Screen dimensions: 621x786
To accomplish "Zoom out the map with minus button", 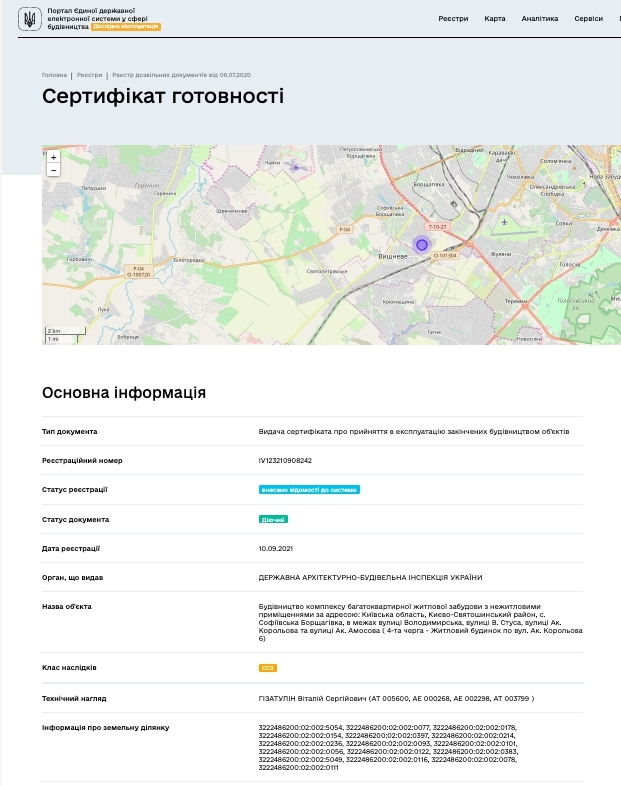I will 54,170.
